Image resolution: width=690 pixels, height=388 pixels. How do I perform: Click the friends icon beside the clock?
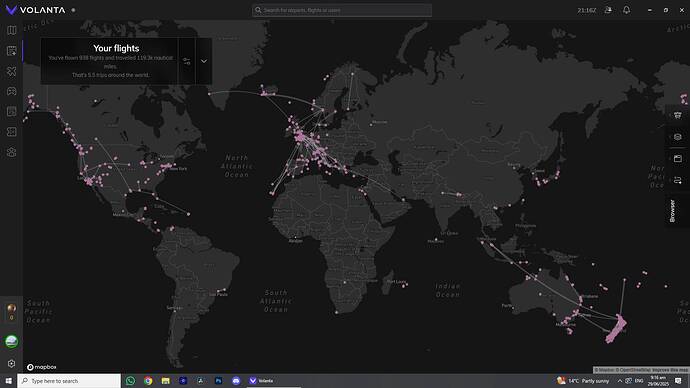pos(608,10)
